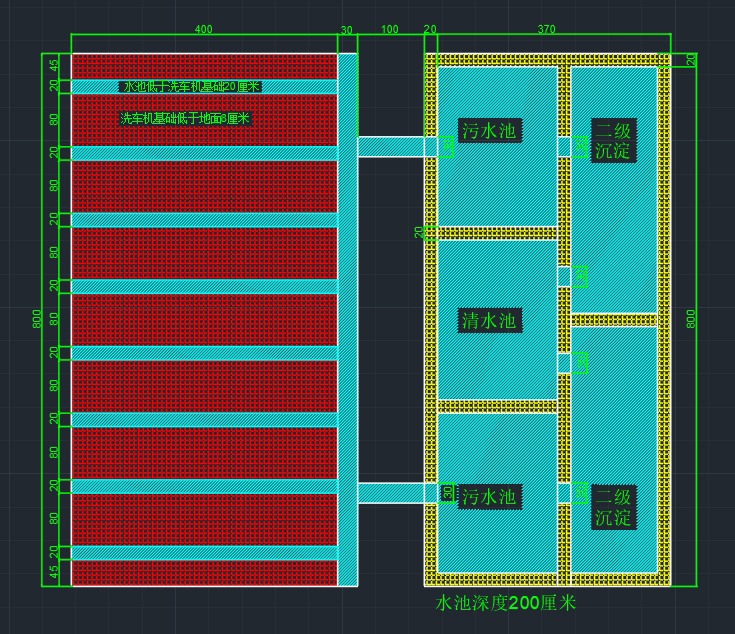Screen dimensions: 735x634
Task: Select the lower 二级沉淀 label
Action: point(614,507)
